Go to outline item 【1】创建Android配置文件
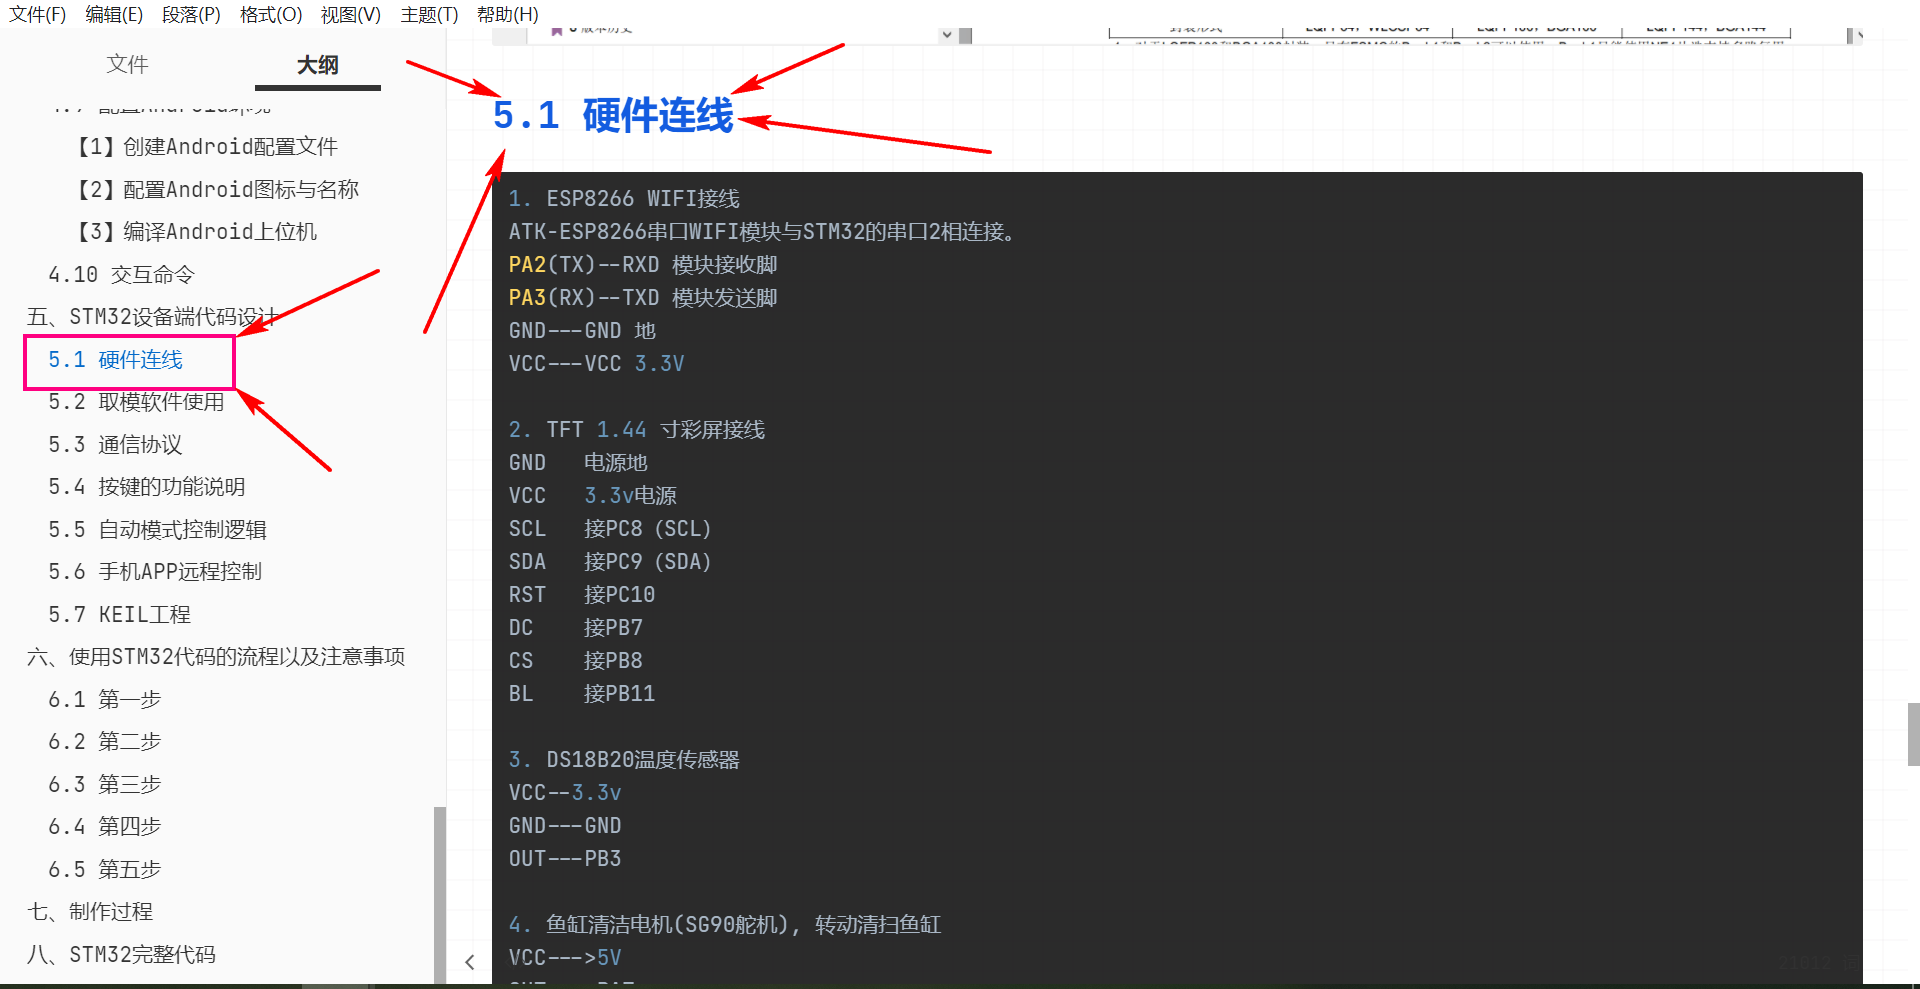This screenshot has height=989, width=1920. tap(208, 147)
